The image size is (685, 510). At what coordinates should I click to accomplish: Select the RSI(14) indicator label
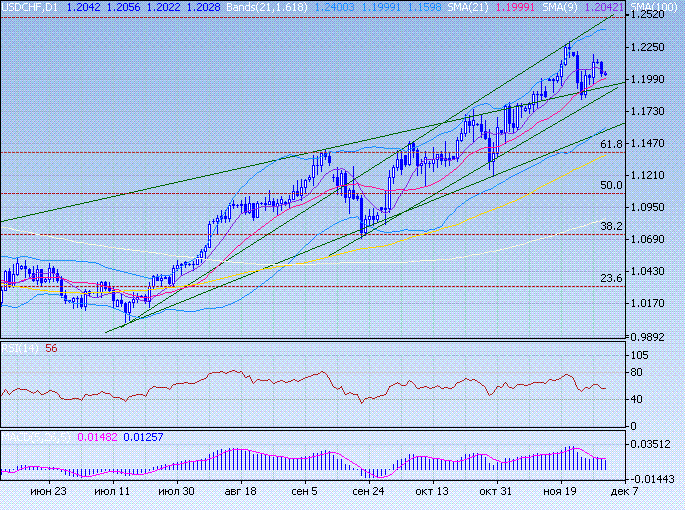click(19, 348)
